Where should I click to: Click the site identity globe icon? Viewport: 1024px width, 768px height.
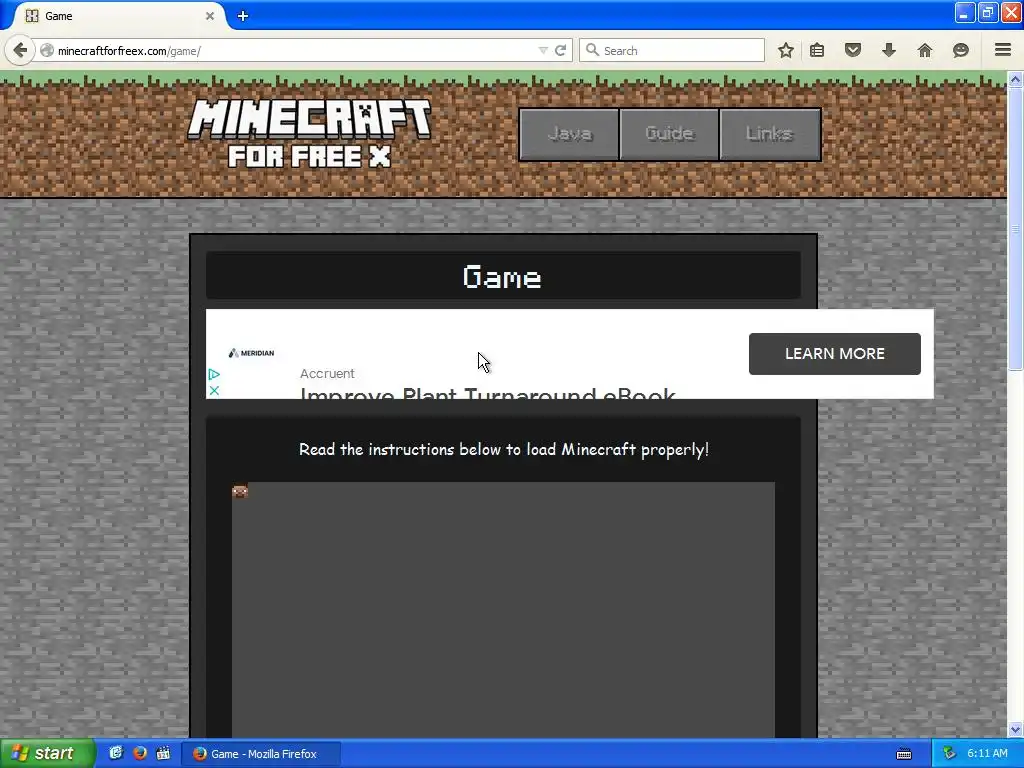tap(47, 50)
